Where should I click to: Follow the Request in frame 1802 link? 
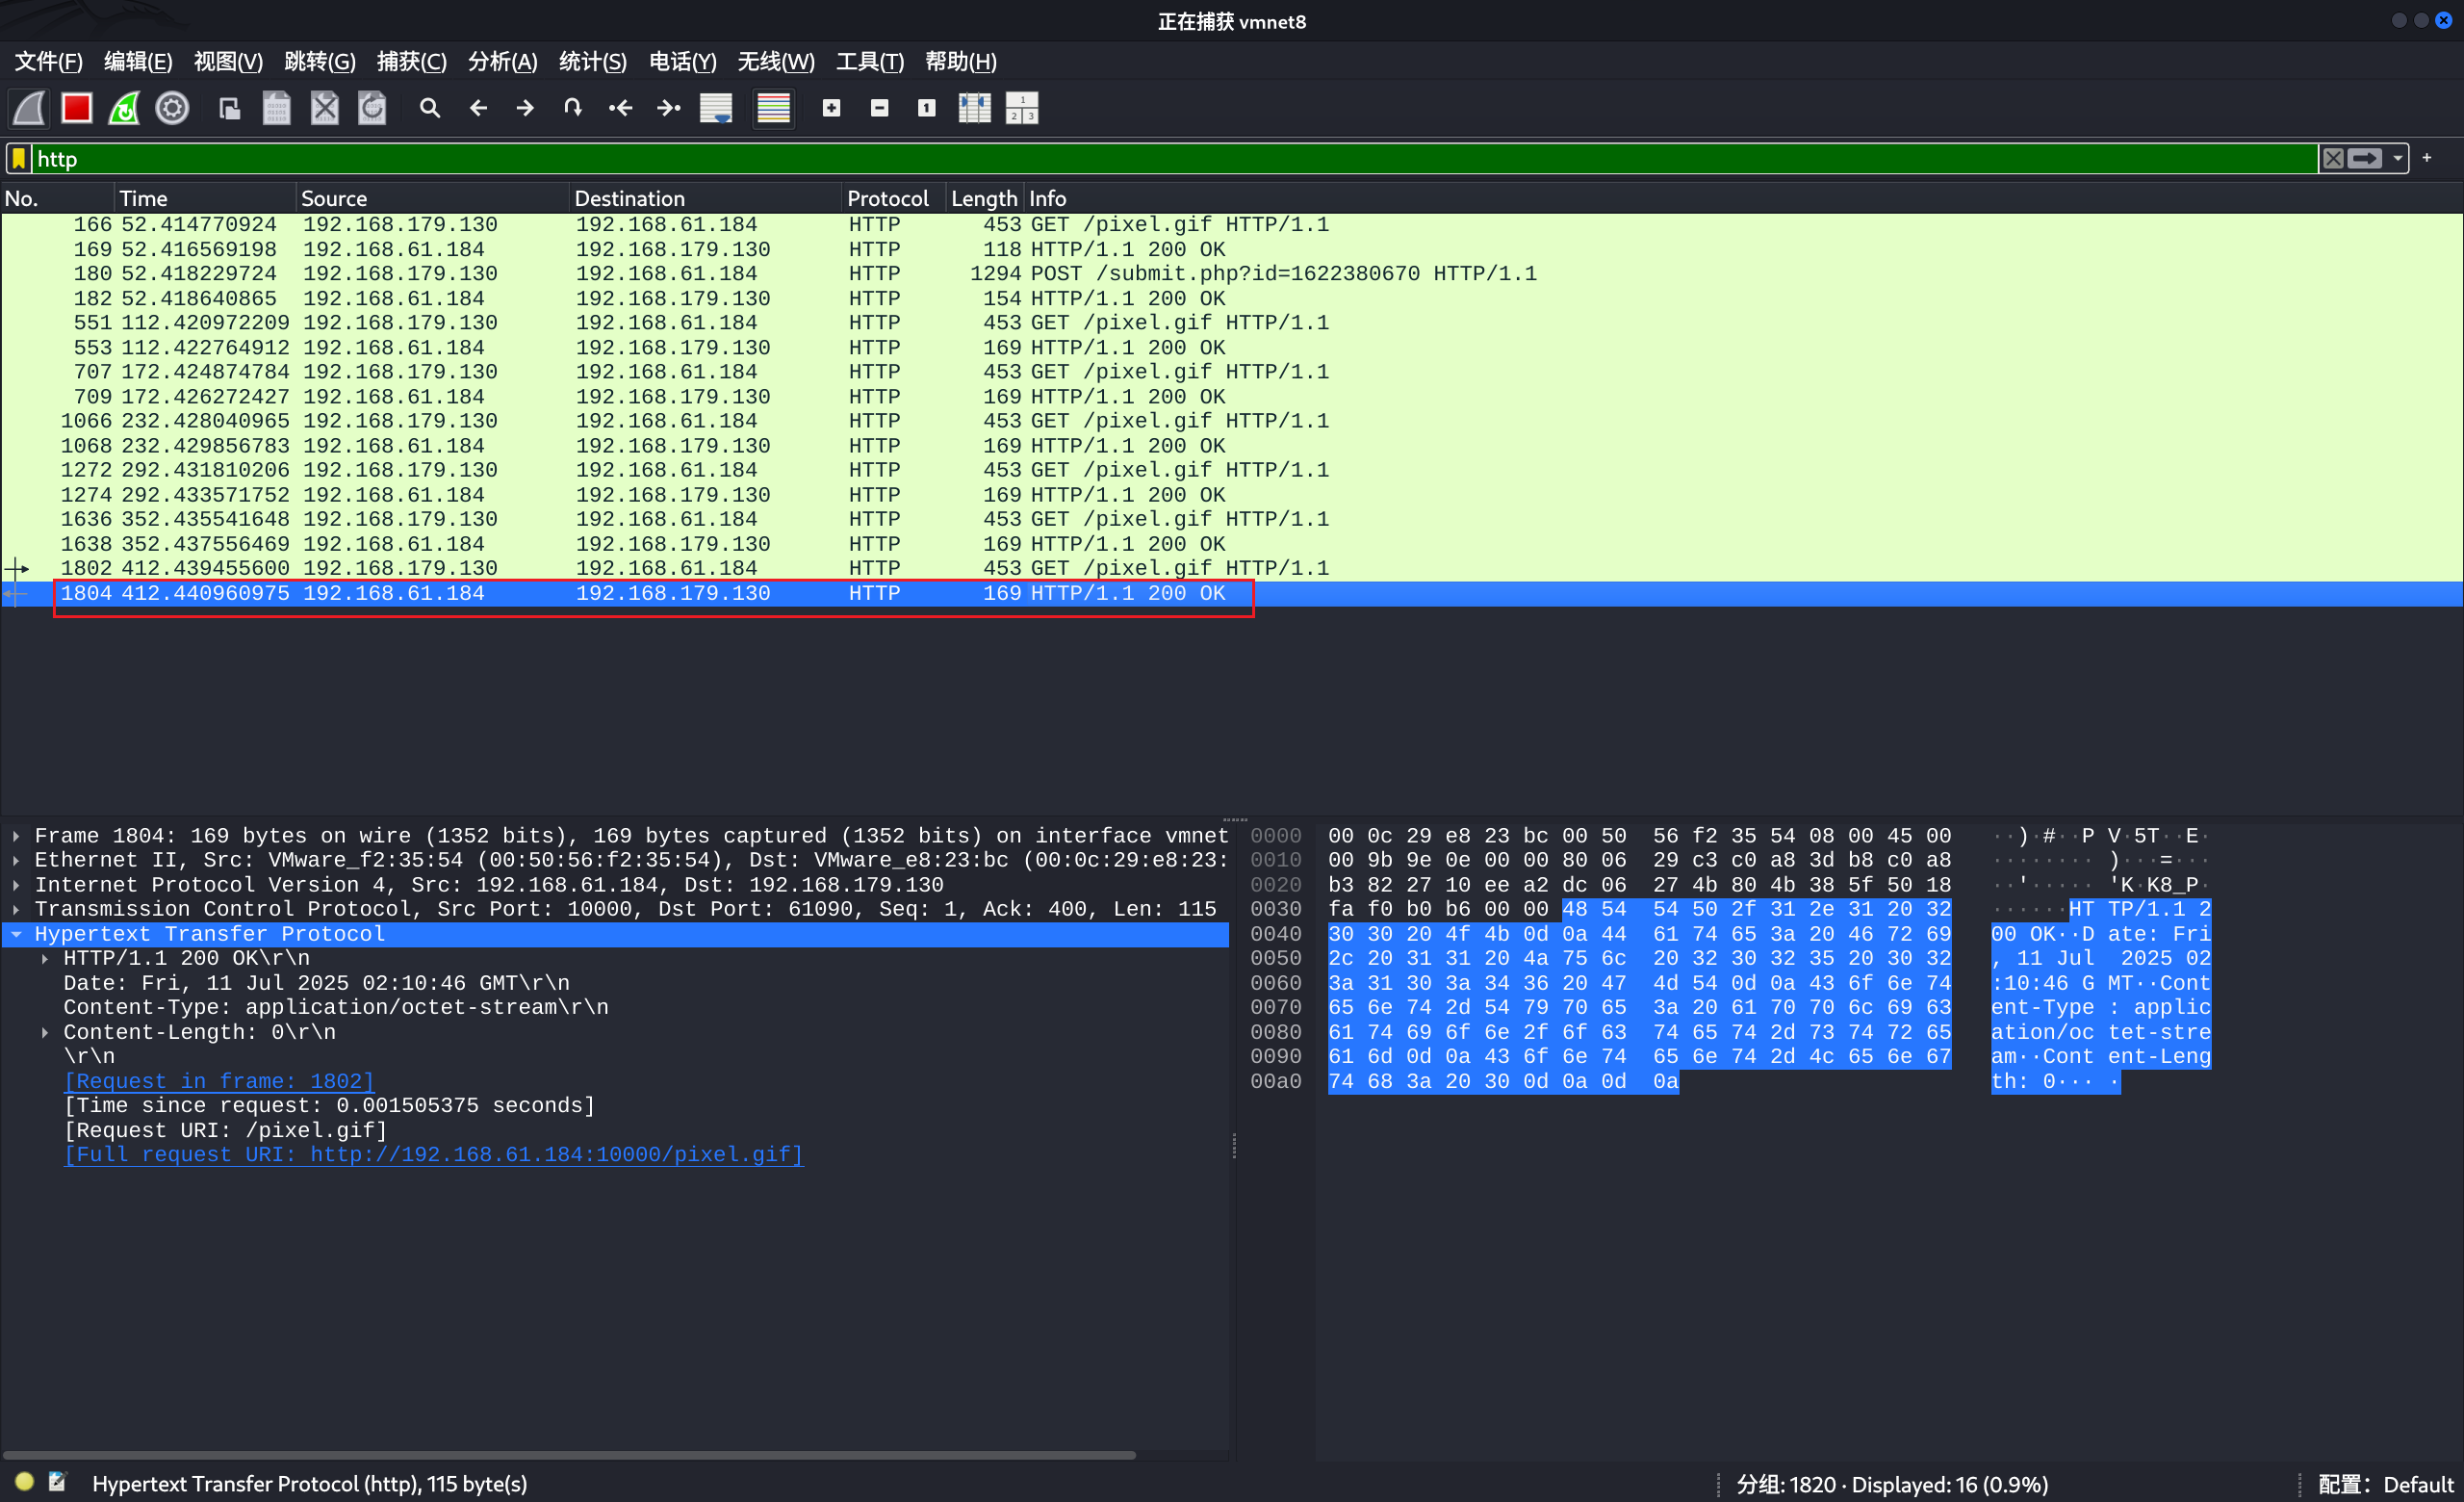(x=219, y=1081)
